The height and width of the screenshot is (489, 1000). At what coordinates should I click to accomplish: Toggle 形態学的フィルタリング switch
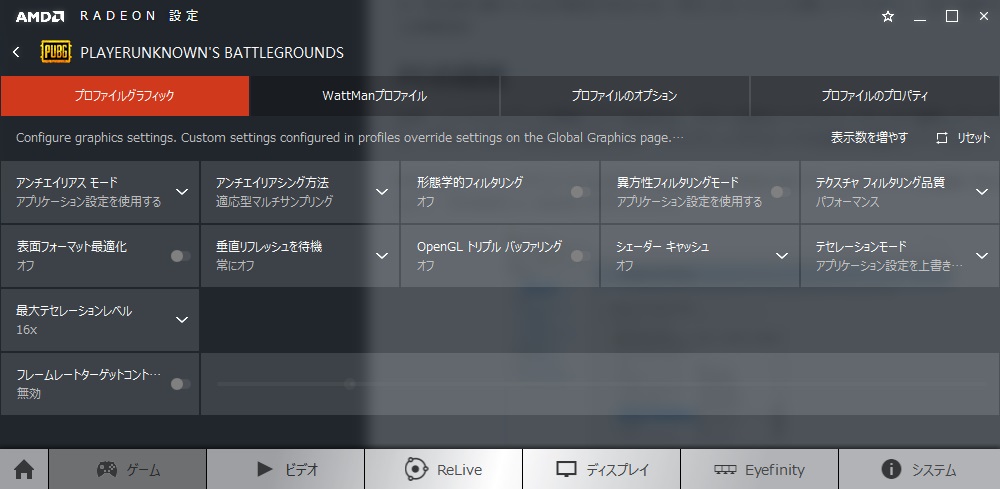pyautogui.click(x=580, y=192)
